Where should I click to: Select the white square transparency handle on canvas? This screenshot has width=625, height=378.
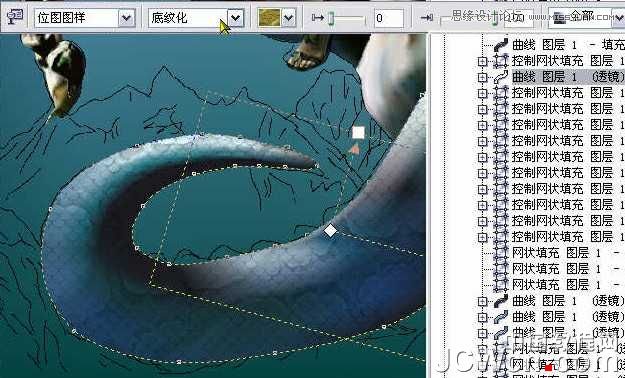(358, 133)
